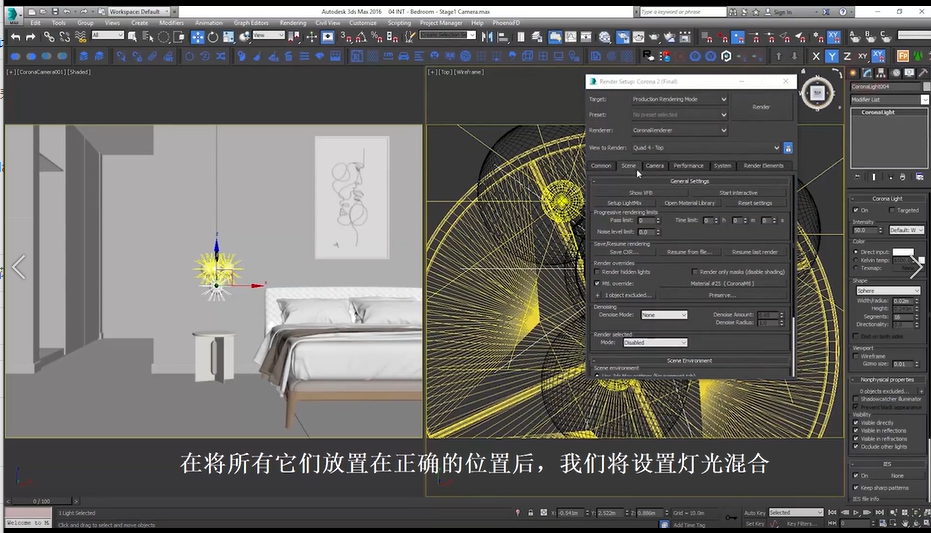Viewport: 931px width, 533px height.
Task: Click Setup LightMix button
Action: [x=624, y=203]
